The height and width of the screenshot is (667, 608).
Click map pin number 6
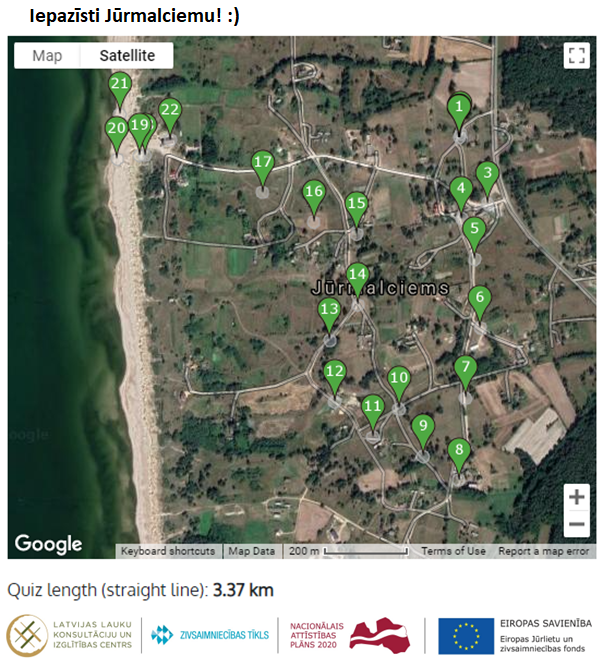tap(479, 299)
